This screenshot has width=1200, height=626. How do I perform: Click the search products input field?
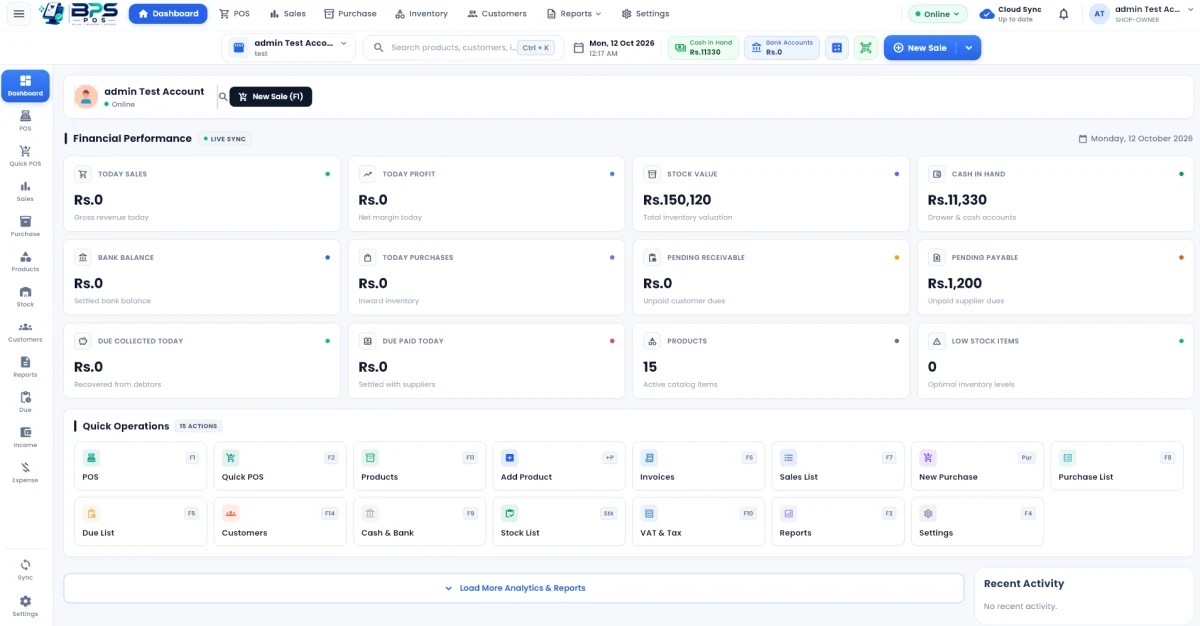pyautogui.click(x=463, y=48)
